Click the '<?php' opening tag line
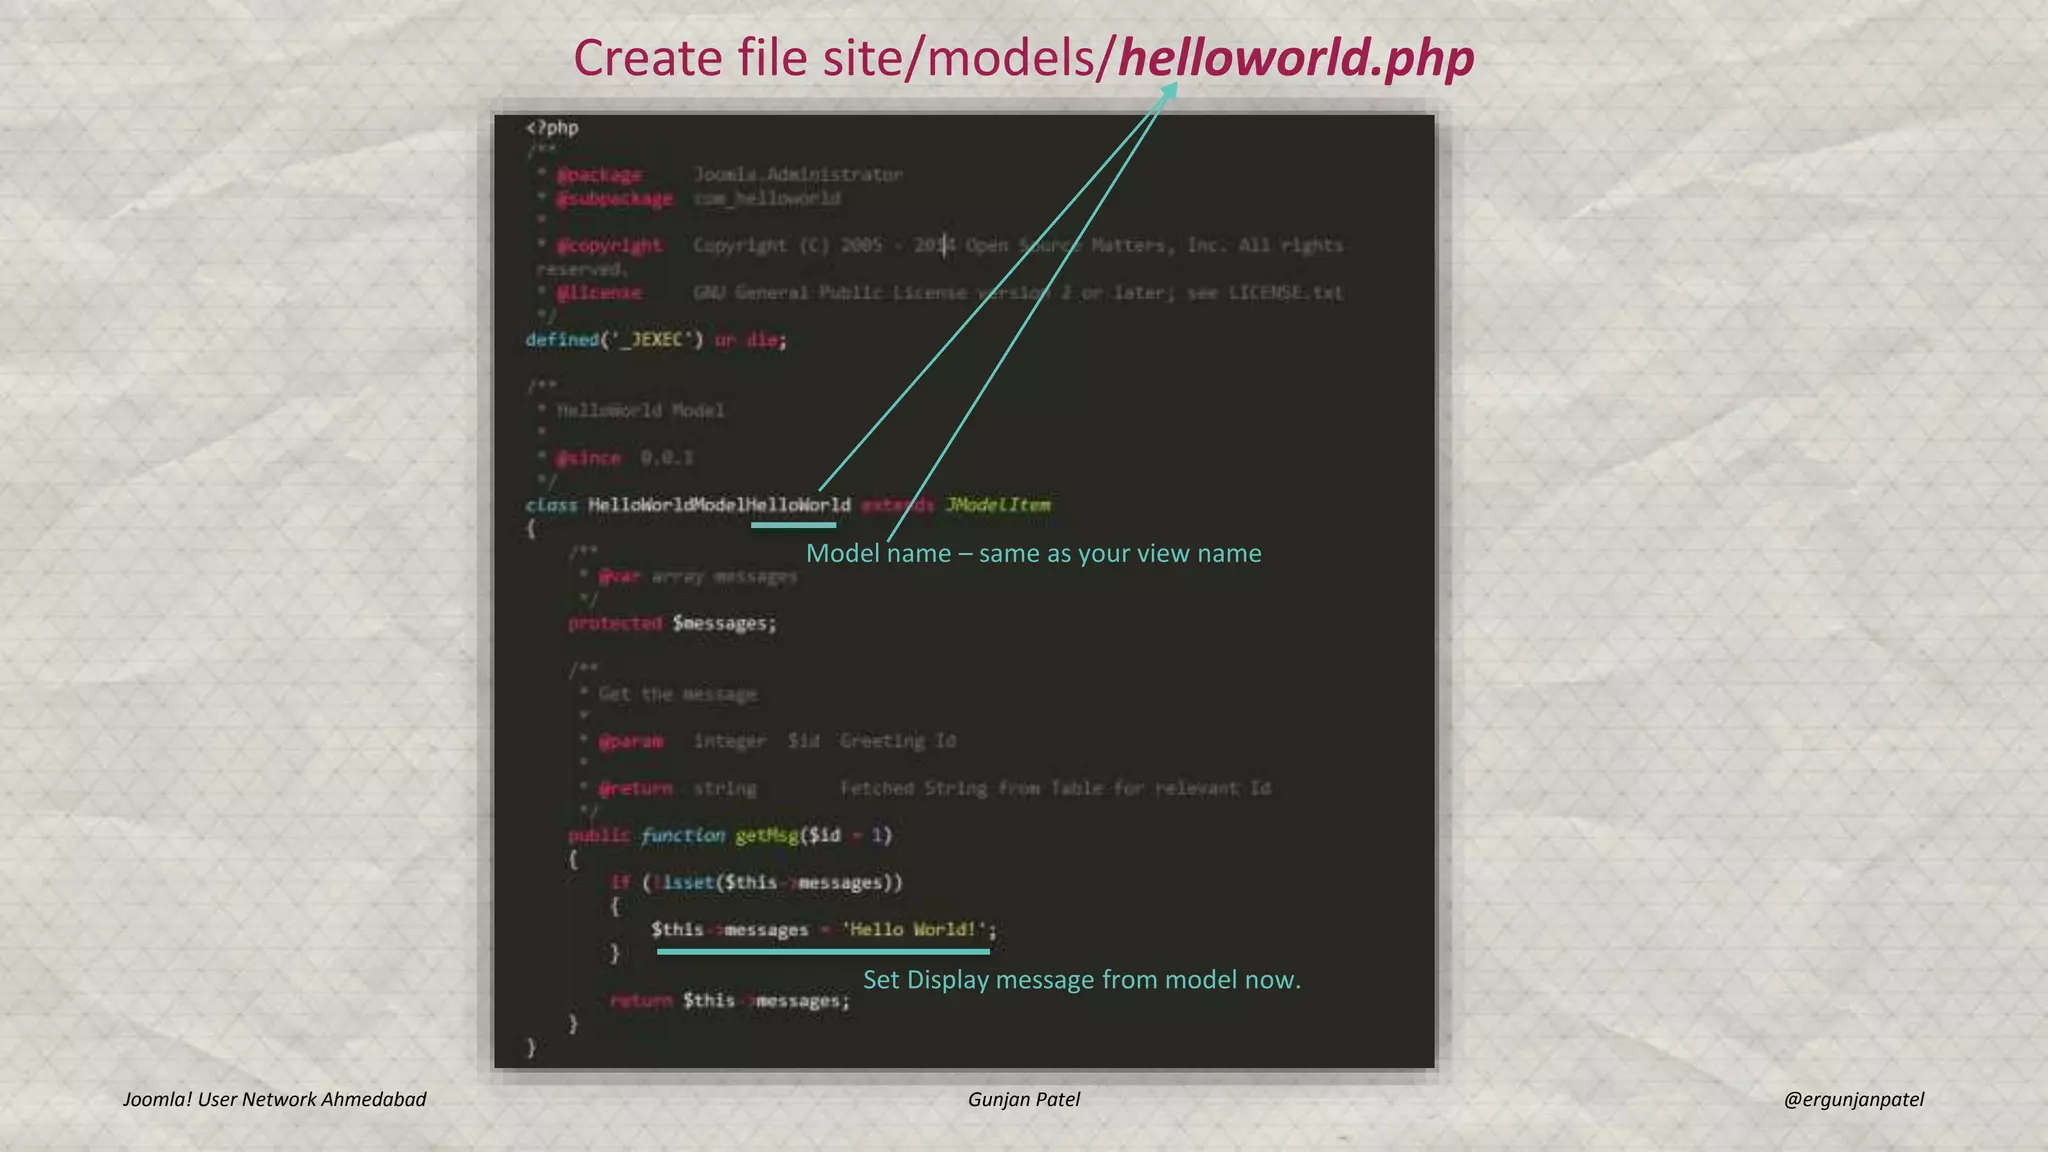The width and height of the screenshot is (2048, 1152). click(x=552, y=128)
